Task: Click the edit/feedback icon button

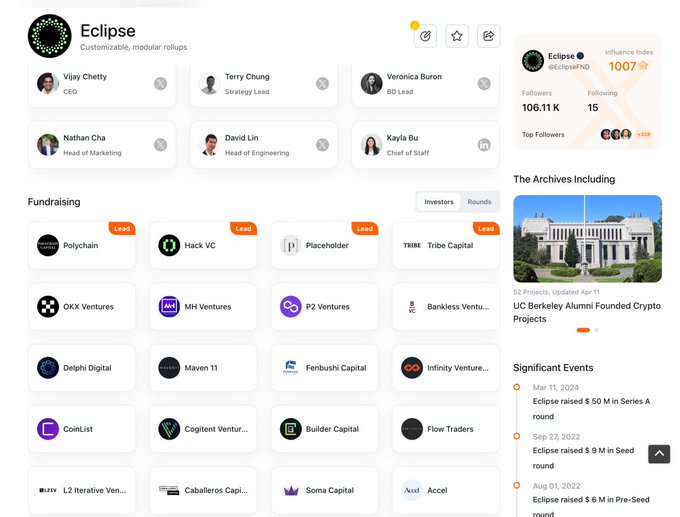Action: pos(425,36)
